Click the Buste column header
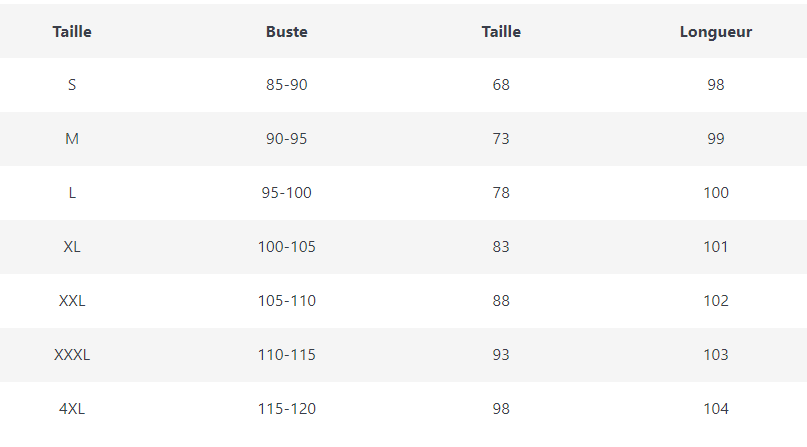This screenshot has width=807, height=447. (287, 32)
